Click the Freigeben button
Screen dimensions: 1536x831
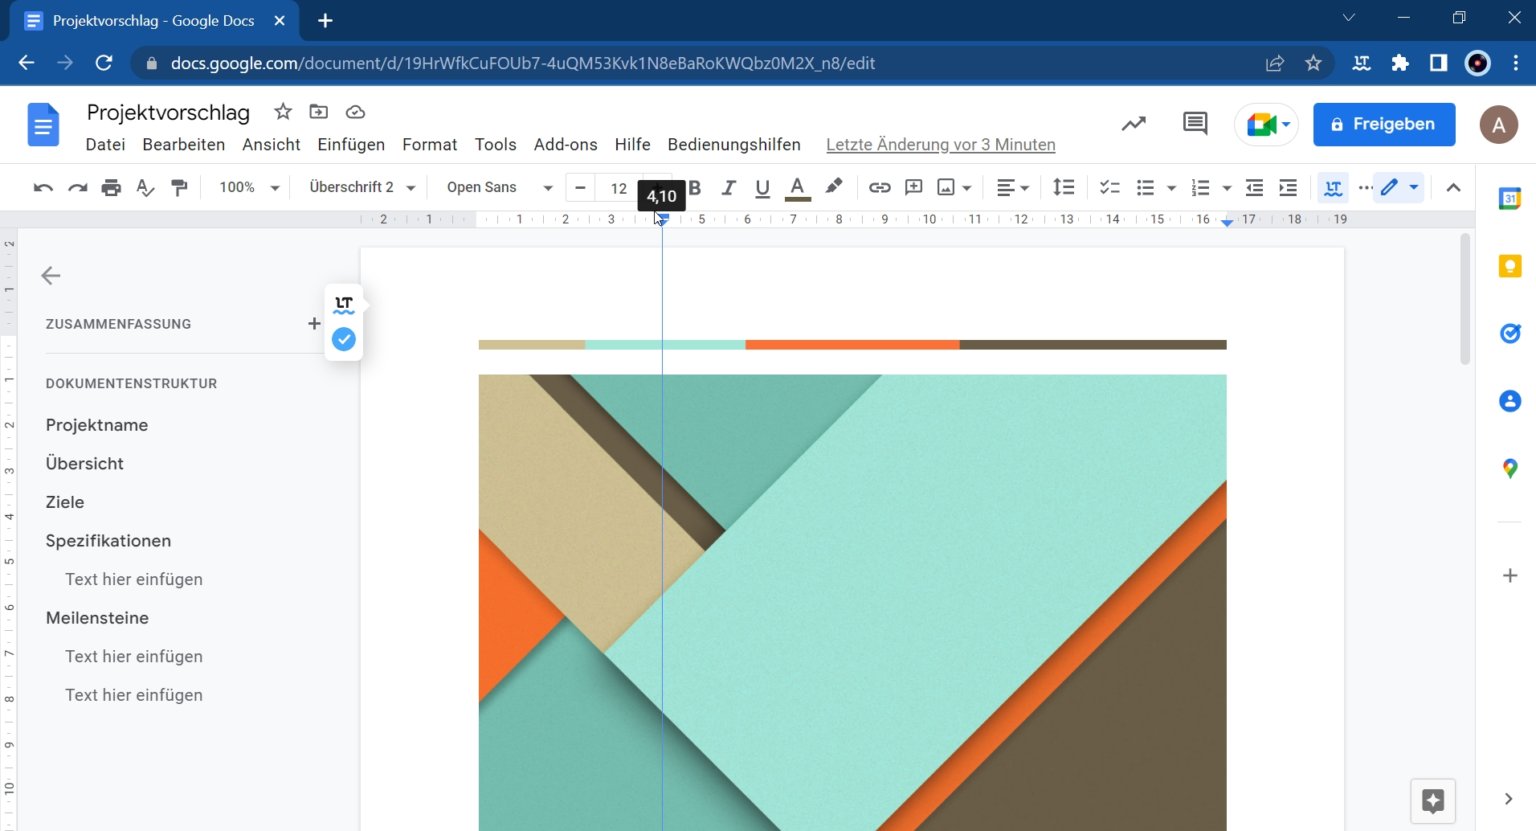click(1384, 124)
